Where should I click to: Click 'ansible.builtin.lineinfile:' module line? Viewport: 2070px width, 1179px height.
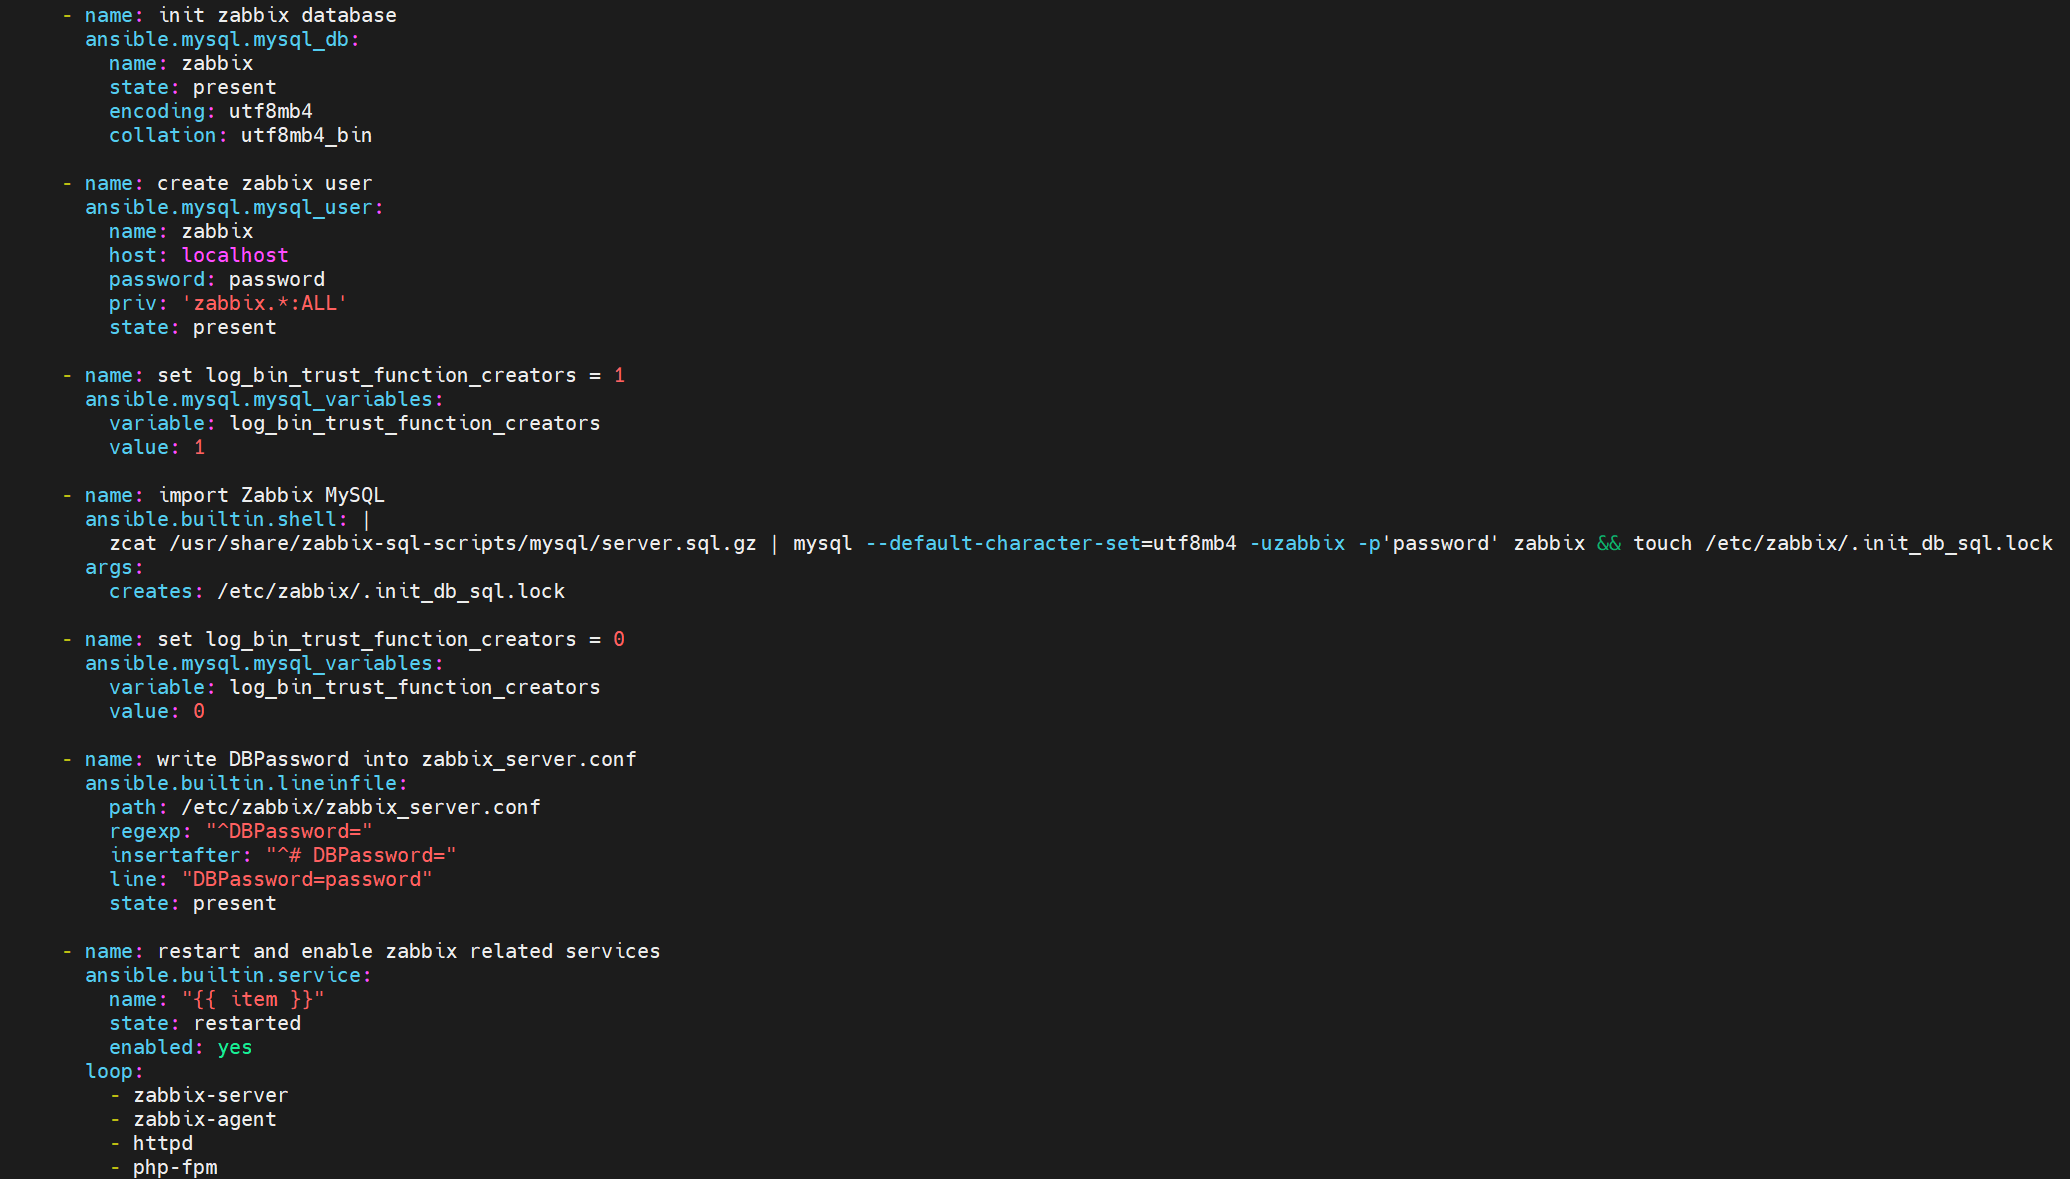click(246, 783)
